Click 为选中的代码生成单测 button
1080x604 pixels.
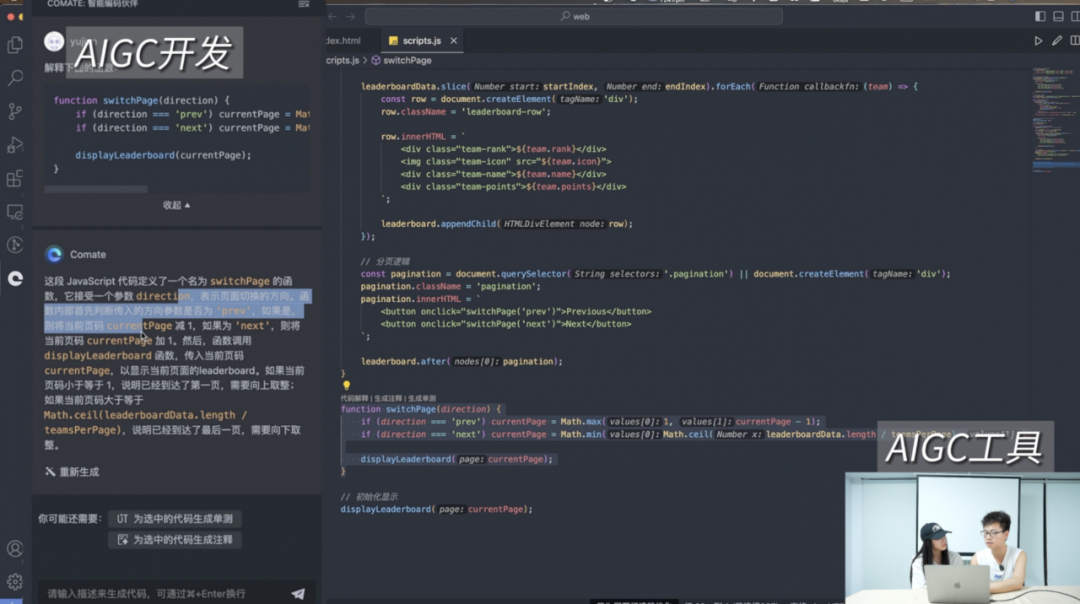click(x=175, y=519)
